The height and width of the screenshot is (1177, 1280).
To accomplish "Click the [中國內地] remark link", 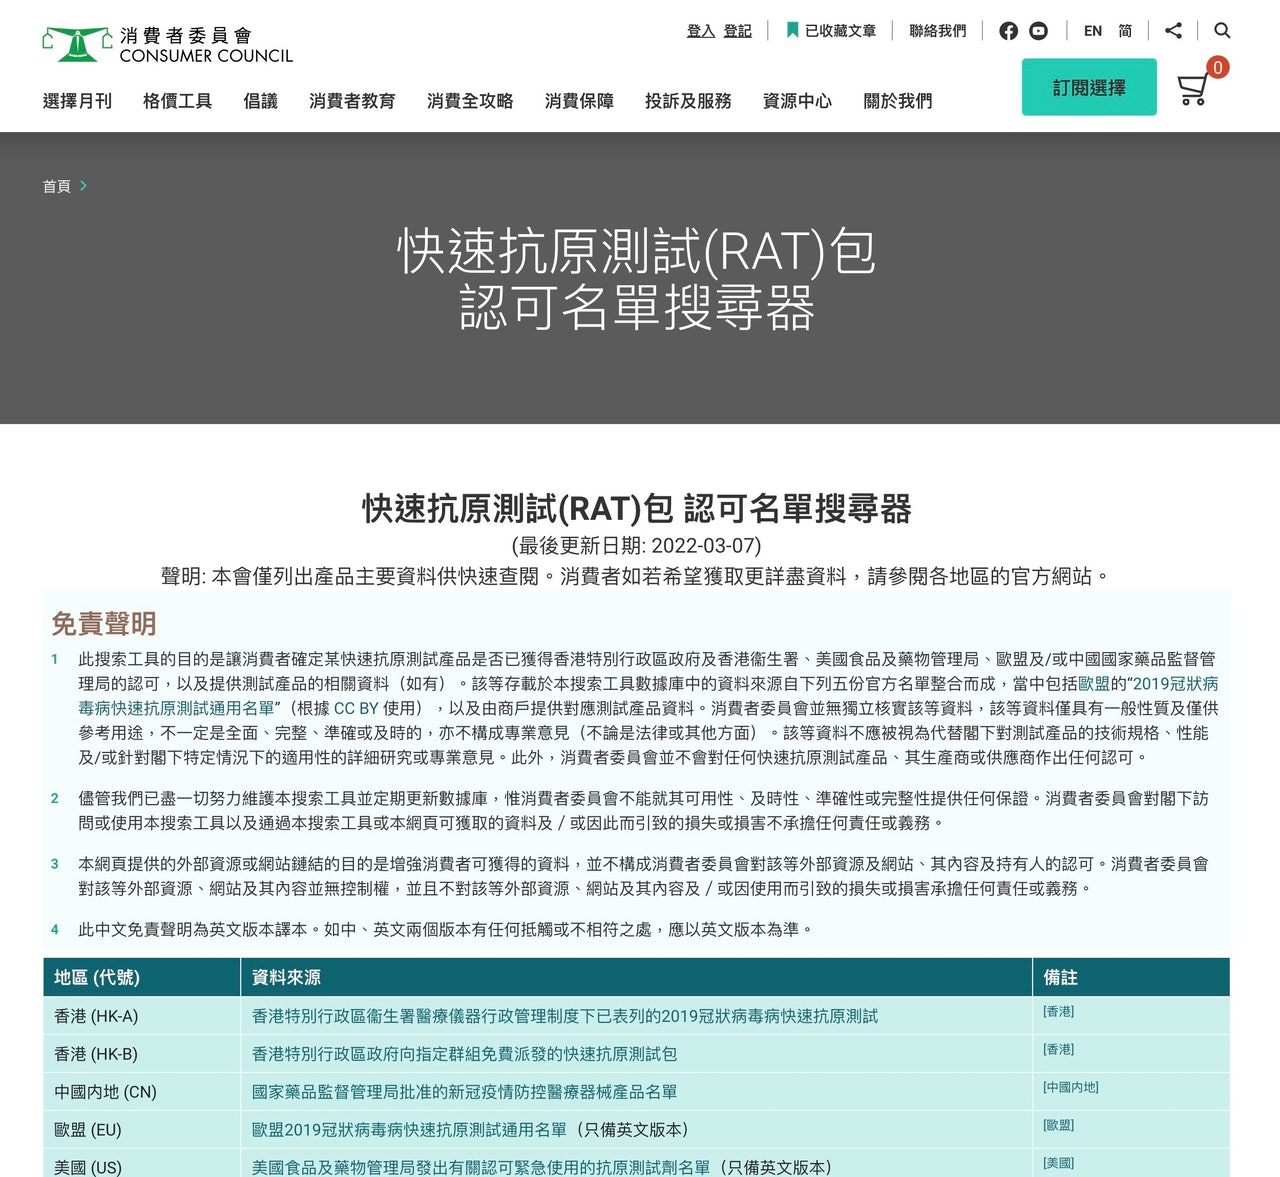I will click(1071, 1088).
